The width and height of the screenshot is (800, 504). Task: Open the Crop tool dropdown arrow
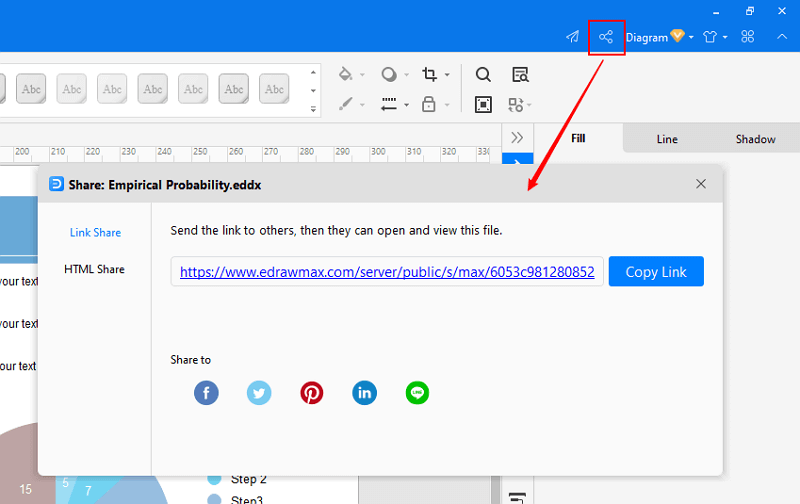point(447,75)
